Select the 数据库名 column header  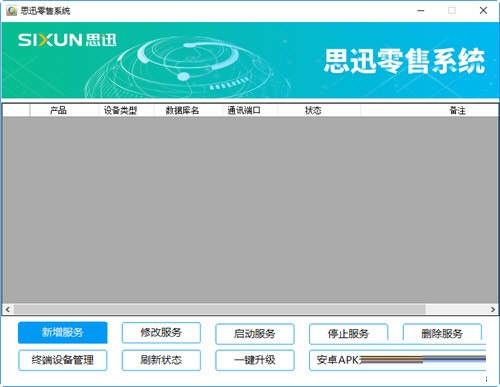pos(188,110)
